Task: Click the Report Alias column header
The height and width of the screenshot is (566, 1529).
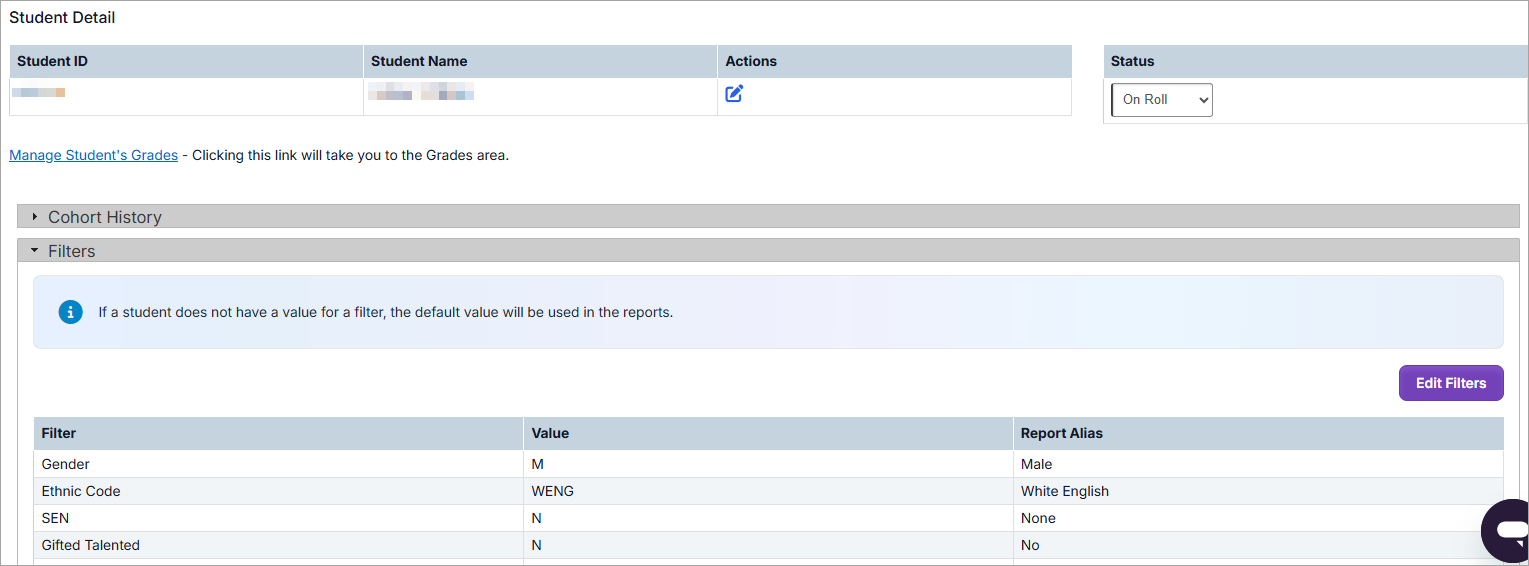Action: coord(1061,433)
